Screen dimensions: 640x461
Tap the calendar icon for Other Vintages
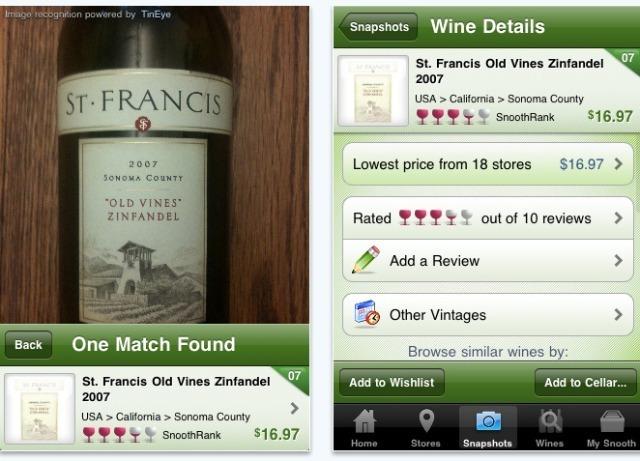367,313
